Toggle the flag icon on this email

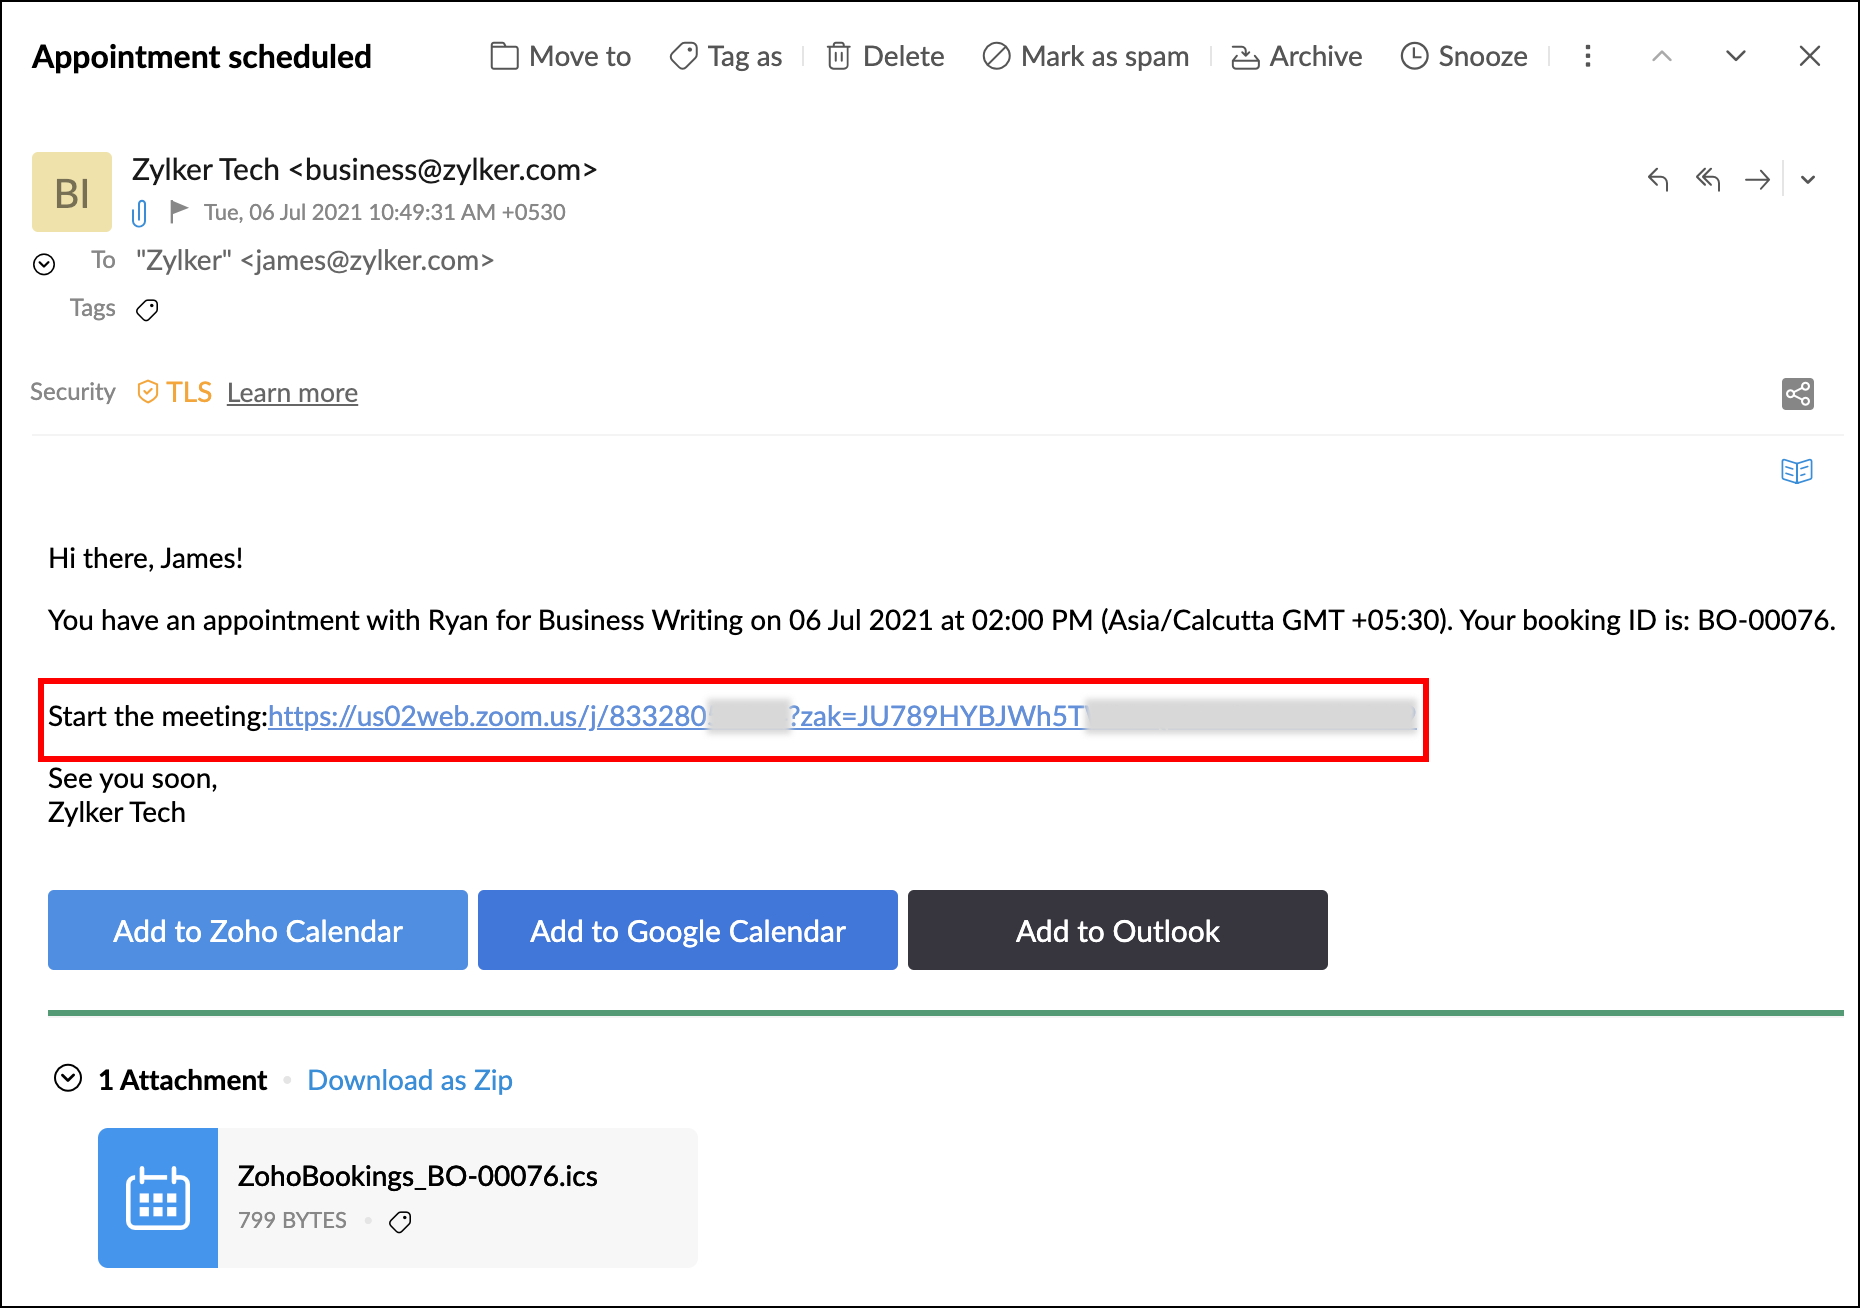(179, 211)
